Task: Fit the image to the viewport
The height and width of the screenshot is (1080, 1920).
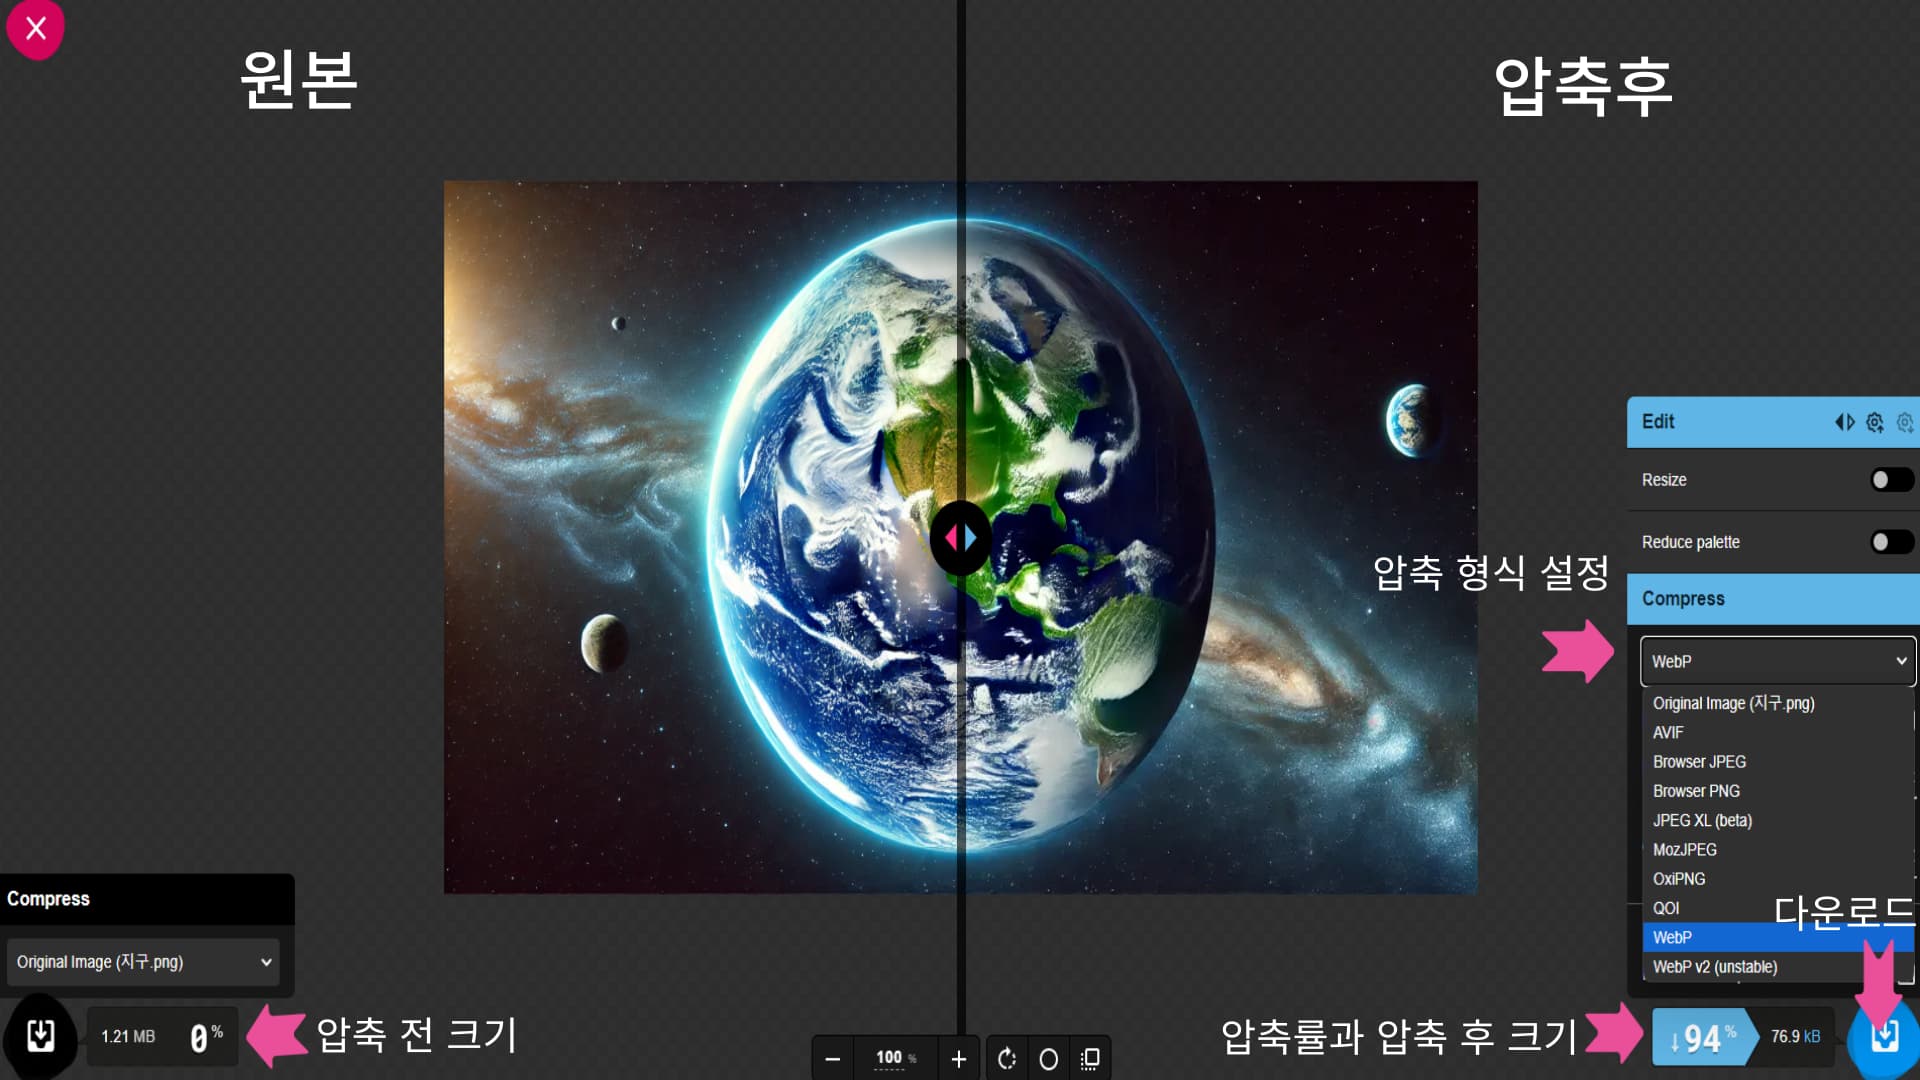Action: coord(1092,1057)
